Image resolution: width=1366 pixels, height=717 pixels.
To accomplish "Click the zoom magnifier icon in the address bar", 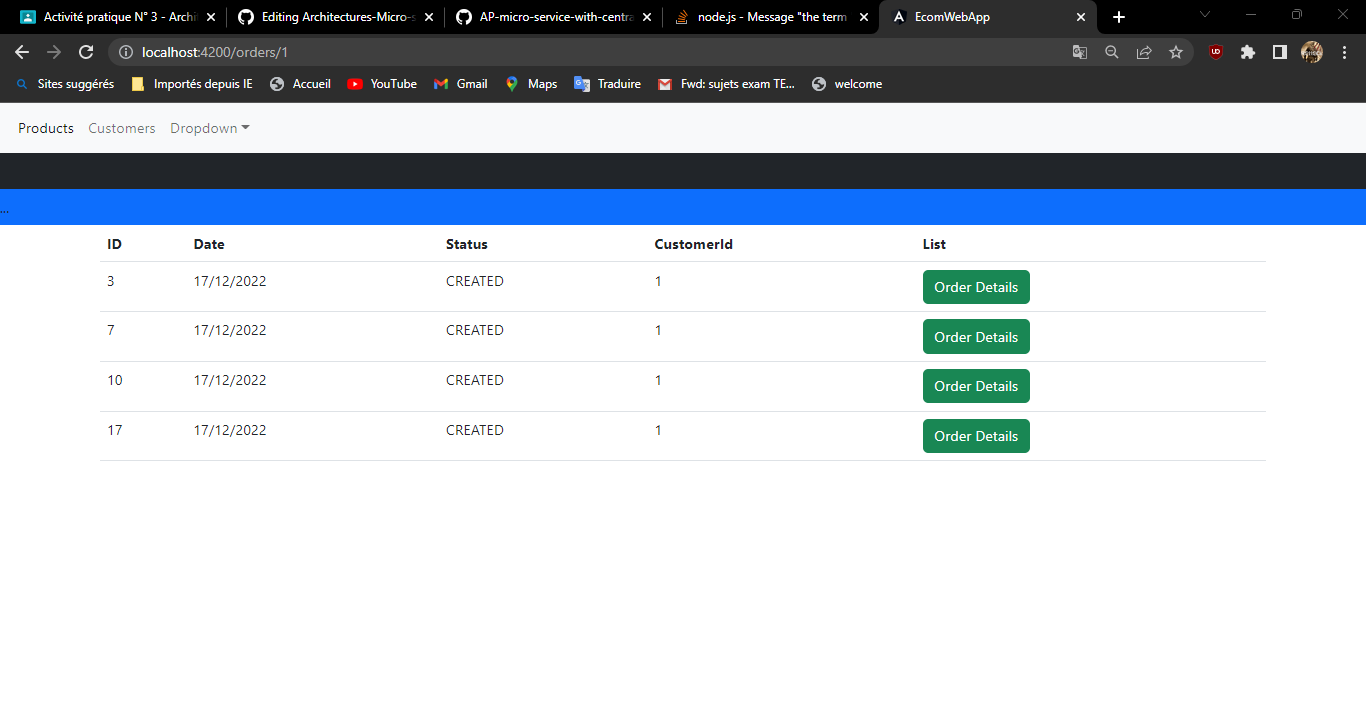I will (1112, 52).
